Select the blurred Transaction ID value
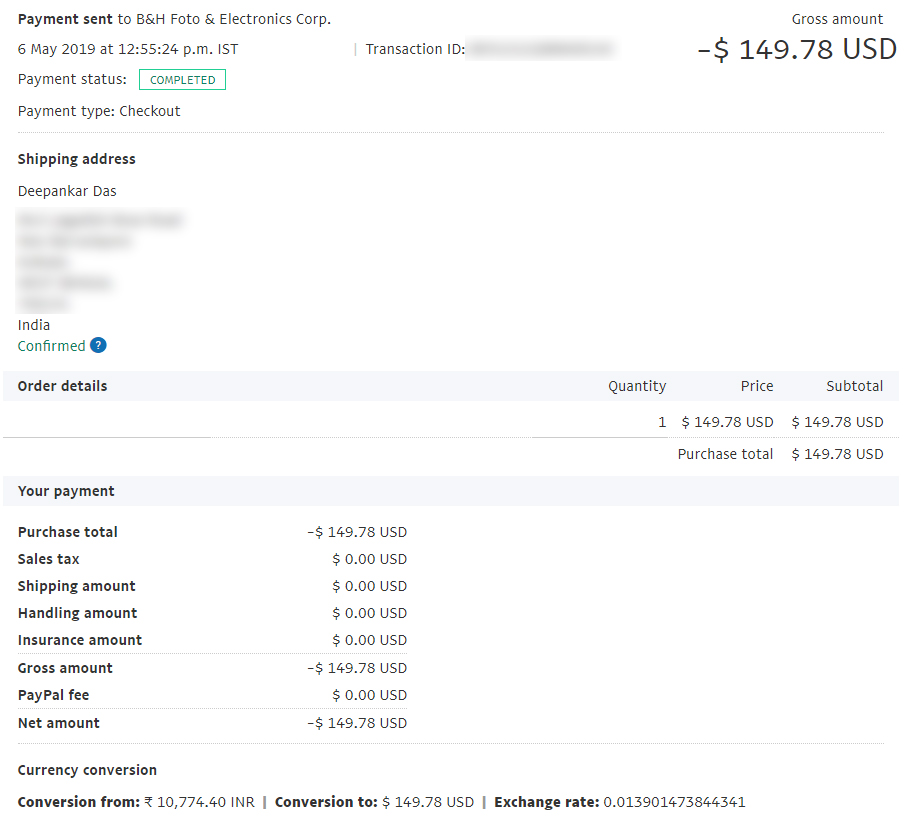Image resolution: width=911 pixels, height=825 pixels. 541,49
